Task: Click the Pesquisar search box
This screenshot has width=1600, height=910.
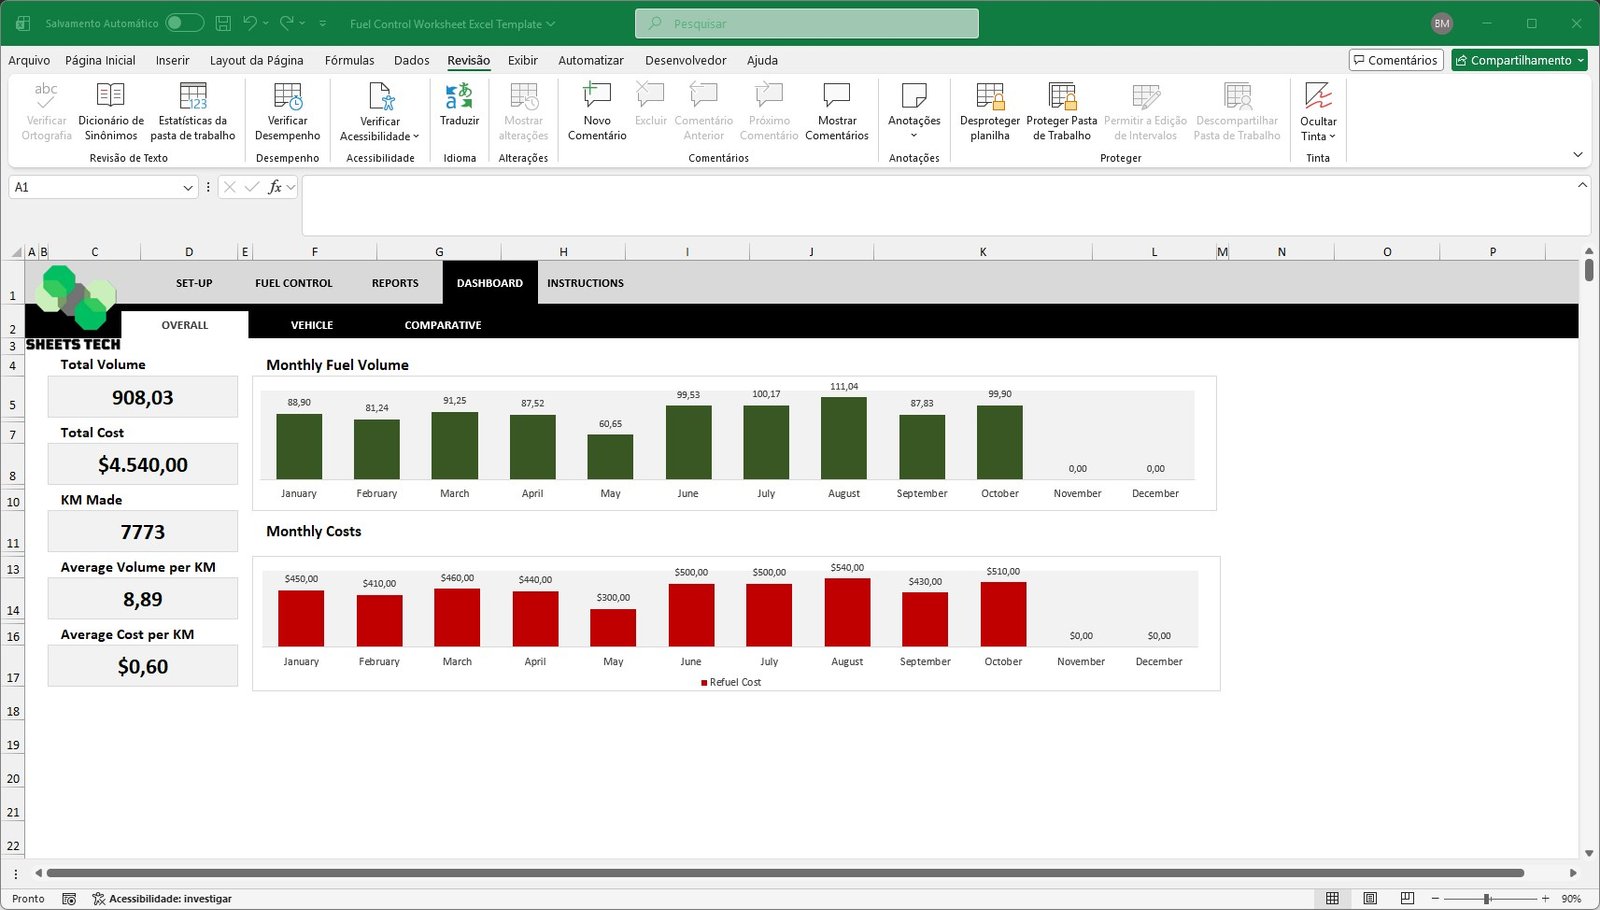Action: (806, 23)
